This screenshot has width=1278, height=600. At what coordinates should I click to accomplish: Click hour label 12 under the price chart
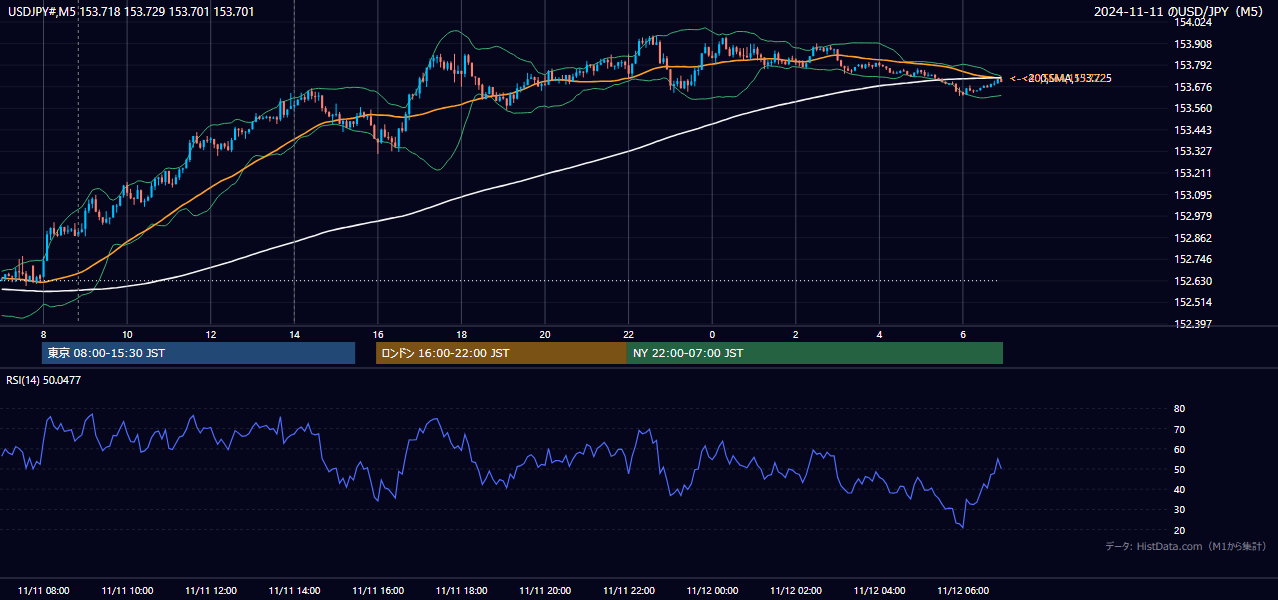coord(211,334)
